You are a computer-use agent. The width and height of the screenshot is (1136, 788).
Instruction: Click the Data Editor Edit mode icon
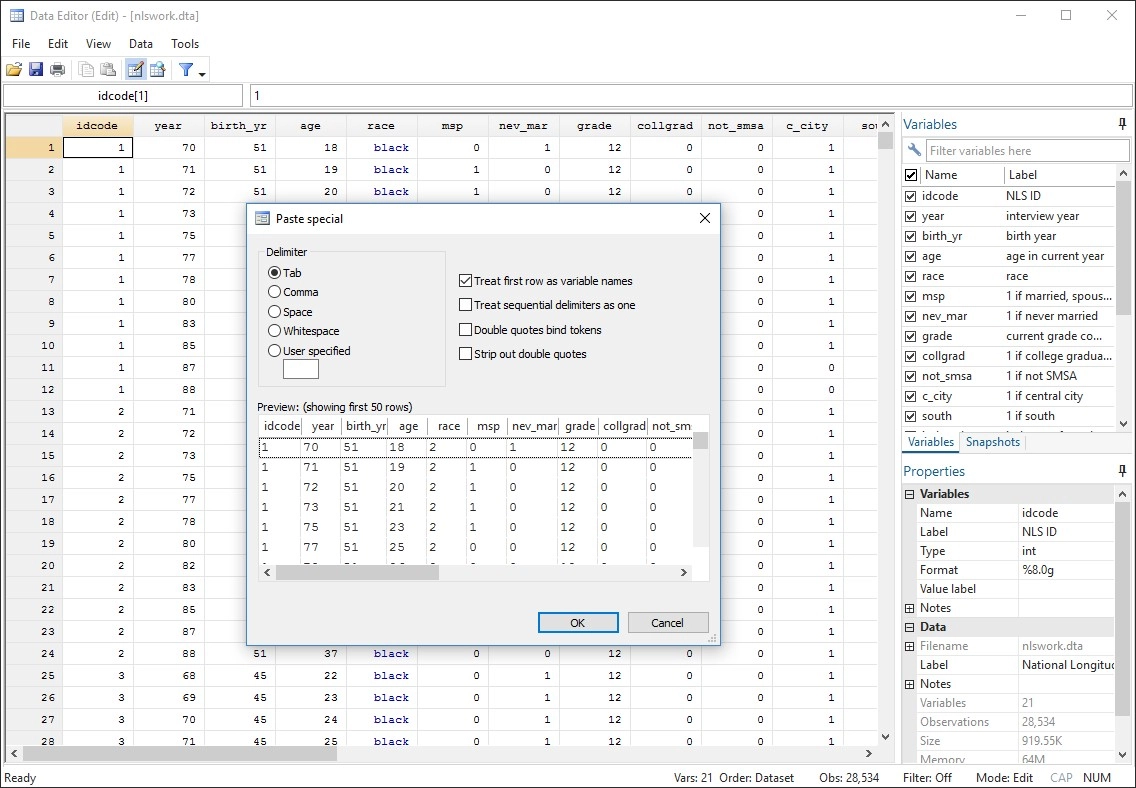click(x=135, y=69)
